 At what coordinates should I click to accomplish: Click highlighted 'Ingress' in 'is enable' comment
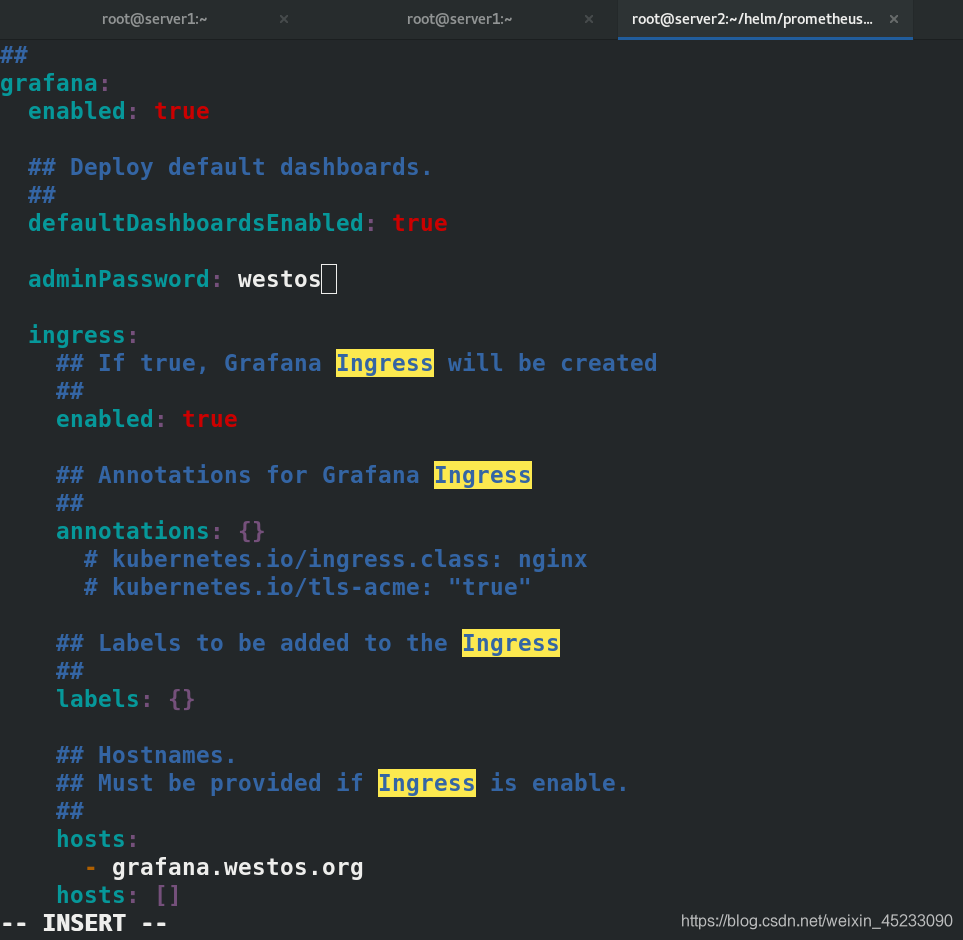point(427,783)
